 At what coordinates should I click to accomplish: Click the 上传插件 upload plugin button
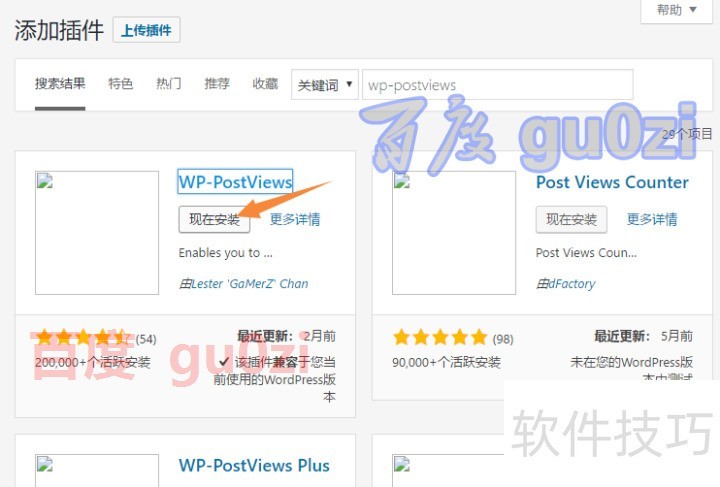(146, 30)
